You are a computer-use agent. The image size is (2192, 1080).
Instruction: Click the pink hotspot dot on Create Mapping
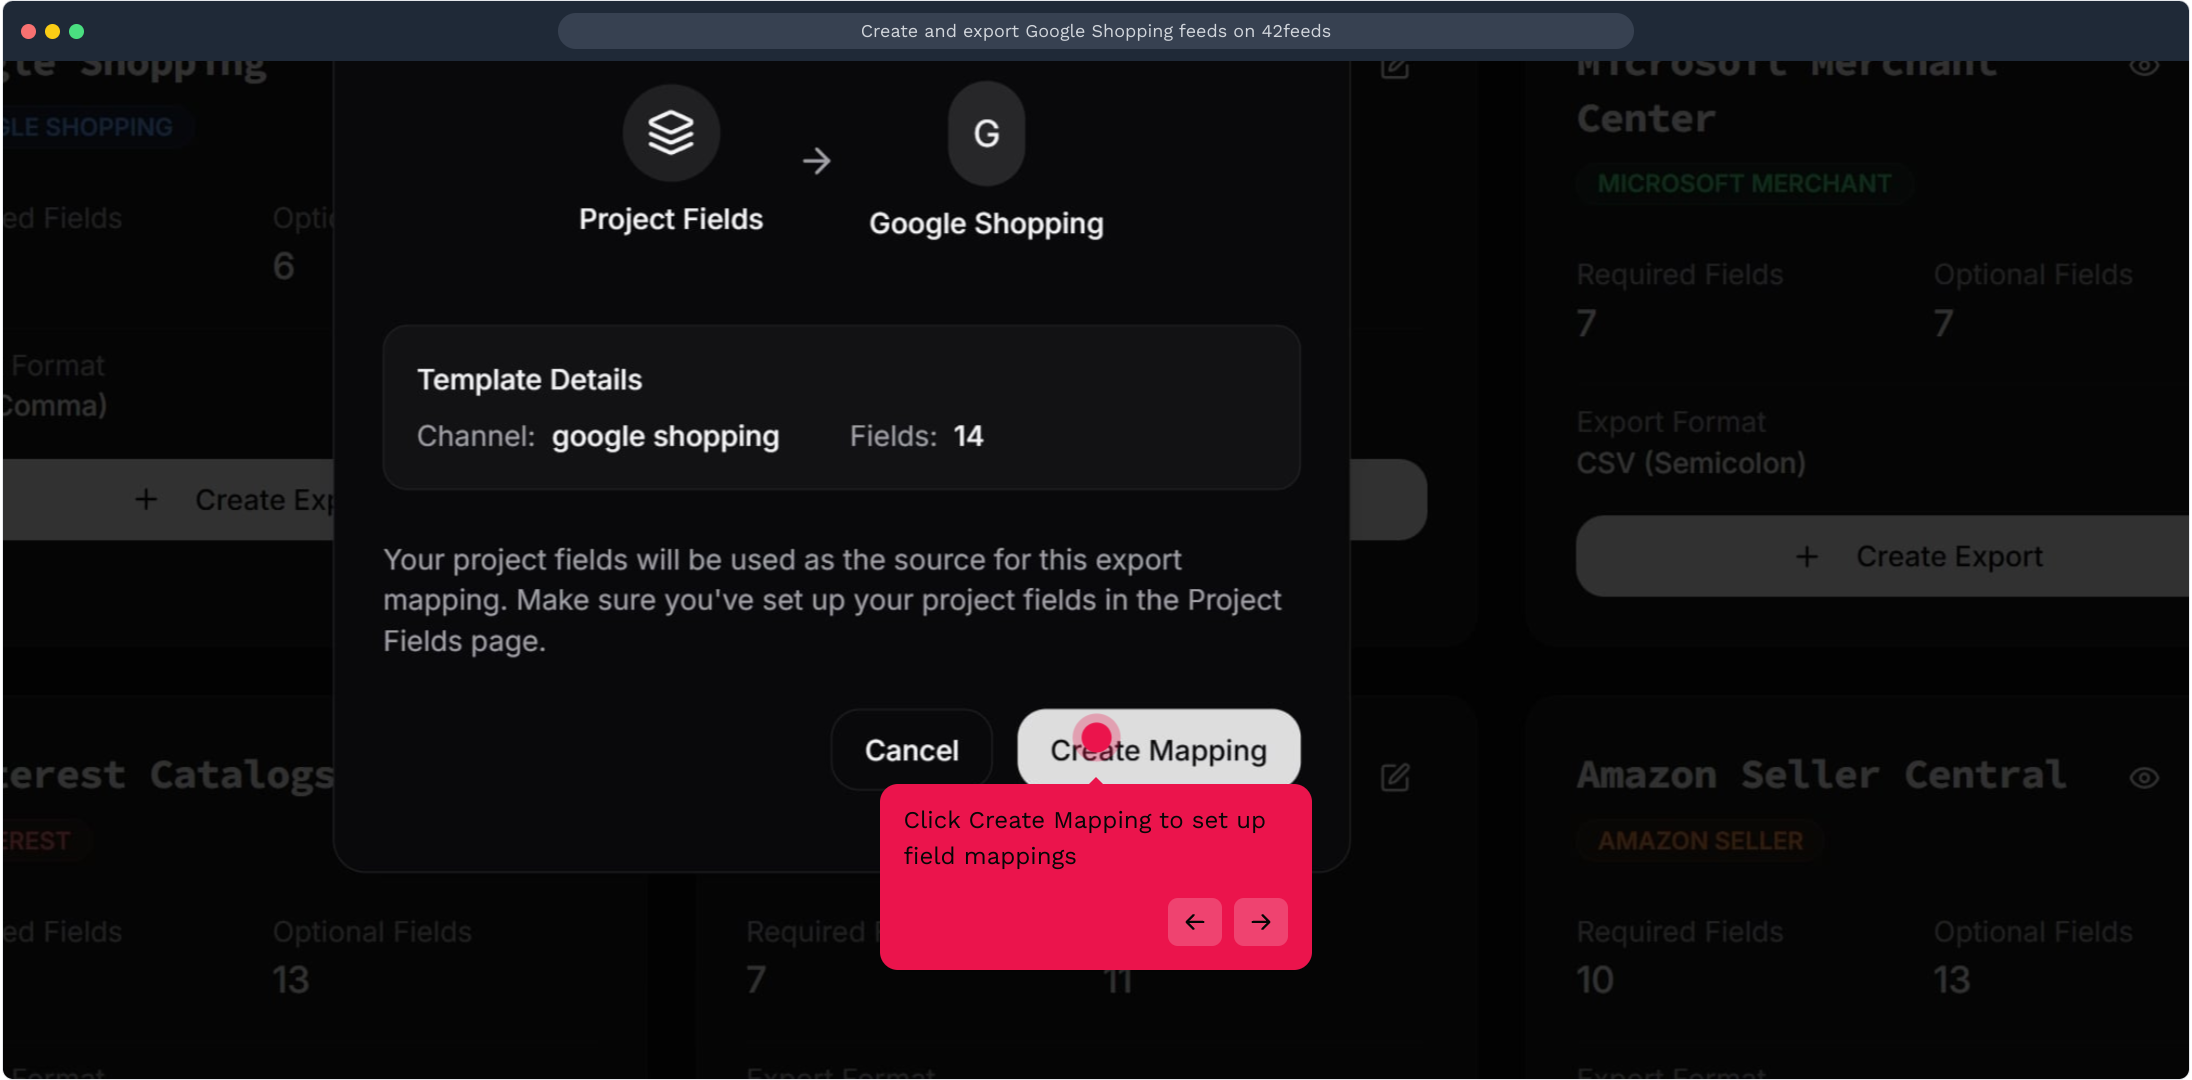tap(1096, 737)
